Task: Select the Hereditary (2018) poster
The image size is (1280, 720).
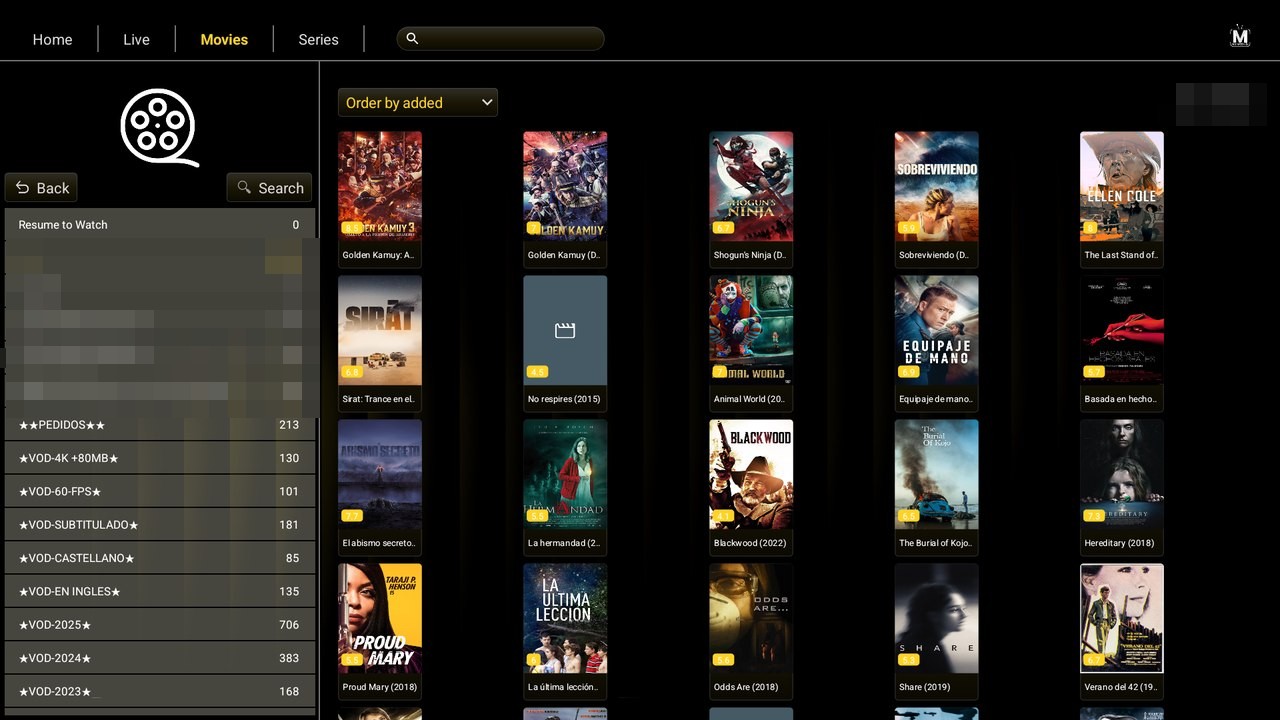Action: click(1122, 474)
